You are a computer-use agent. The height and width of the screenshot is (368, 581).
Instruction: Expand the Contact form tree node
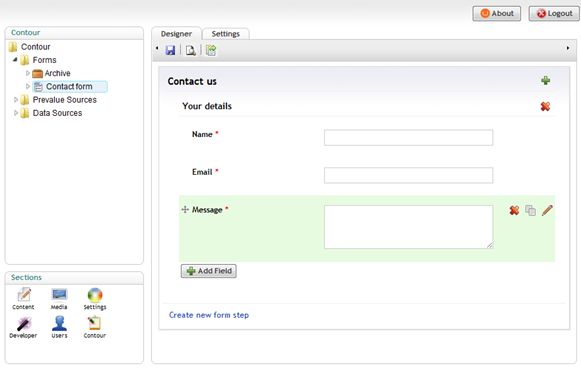point(27,86)
